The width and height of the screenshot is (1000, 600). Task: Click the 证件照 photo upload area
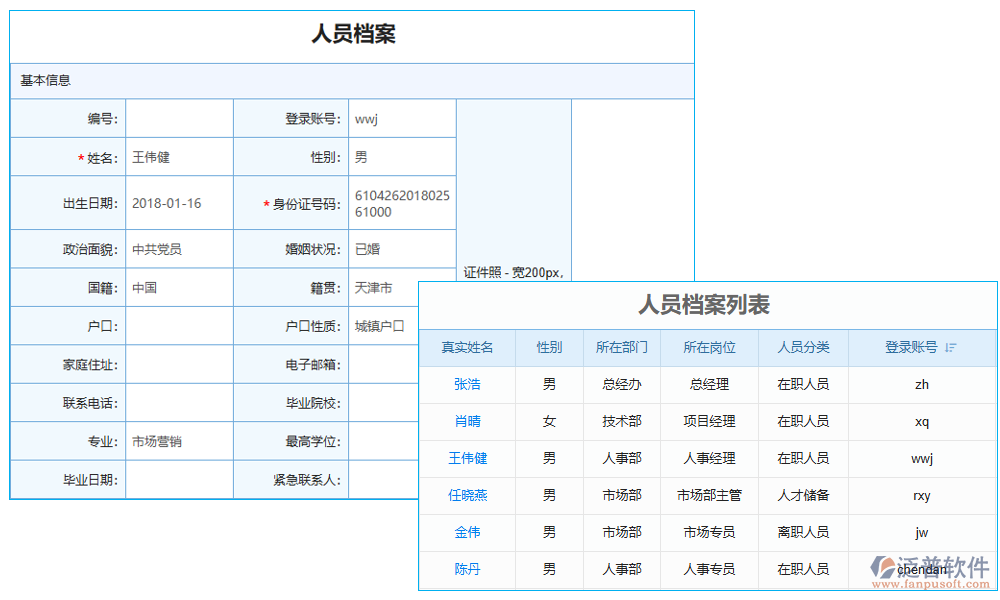tap(513, 190)
